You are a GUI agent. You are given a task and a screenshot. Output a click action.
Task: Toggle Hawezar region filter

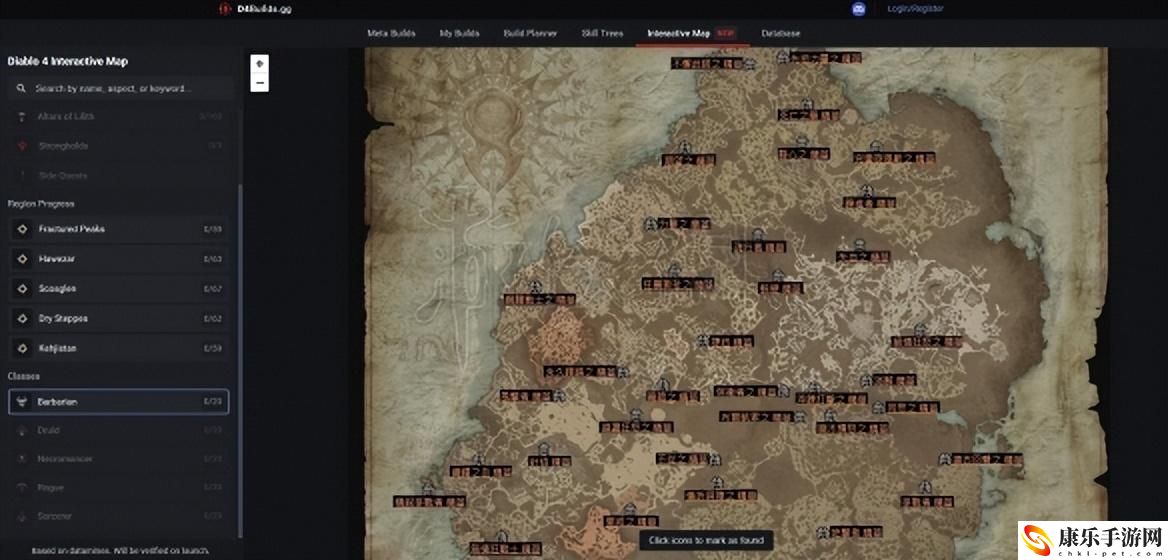118,259
